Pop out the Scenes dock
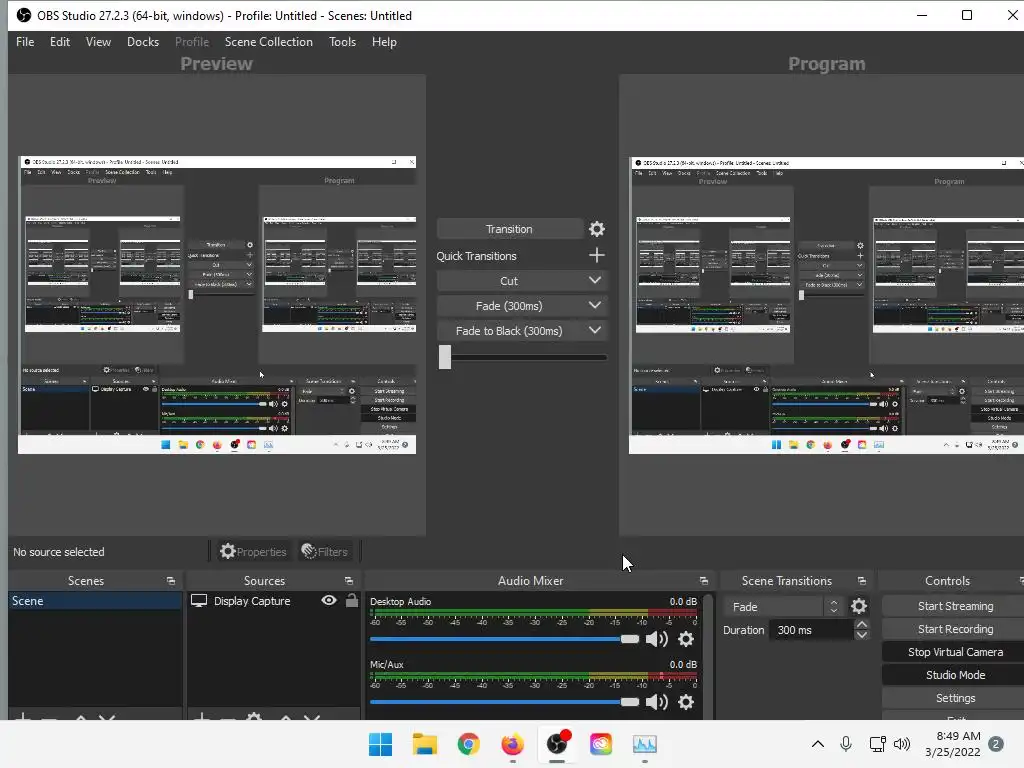The image size is (1024, 768). point(171,581)
